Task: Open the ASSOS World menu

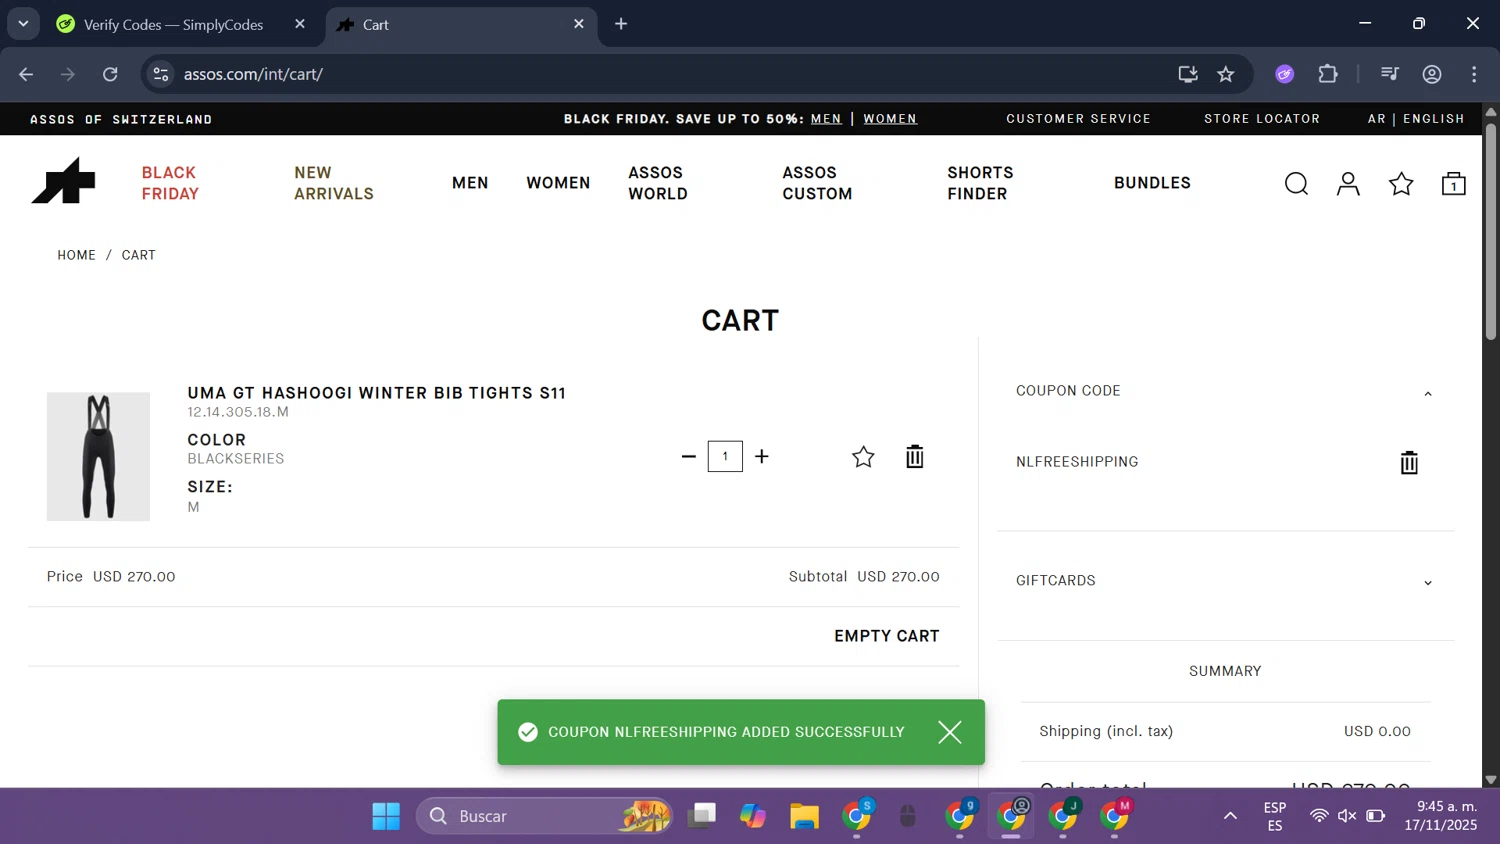Action: (658, 183)
